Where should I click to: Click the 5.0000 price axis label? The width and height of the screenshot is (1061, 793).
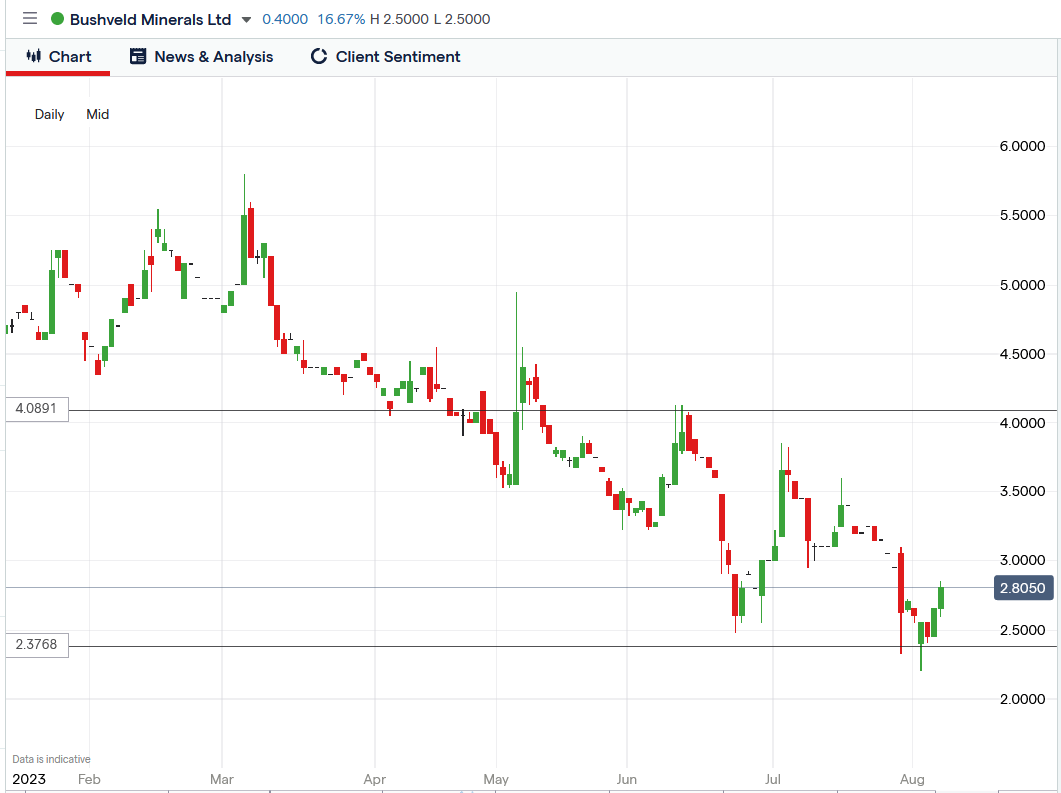tap(1022, 285)
